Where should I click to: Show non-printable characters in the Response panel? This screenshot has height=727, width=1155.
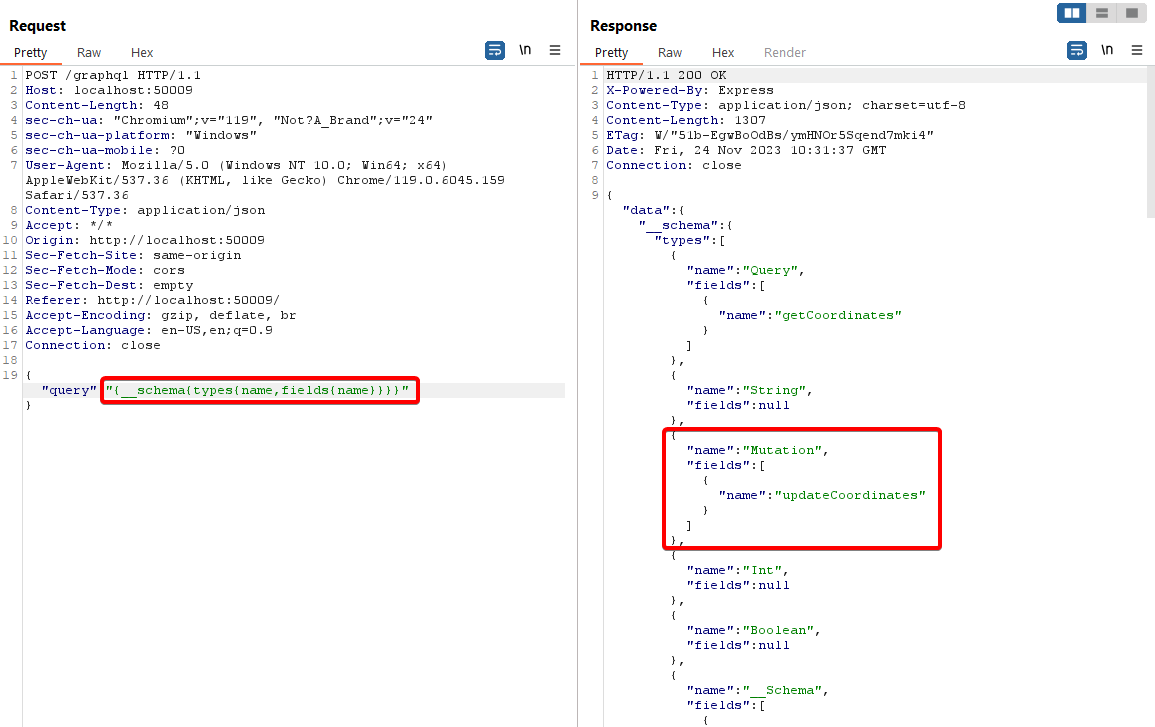coord(1107,51)
